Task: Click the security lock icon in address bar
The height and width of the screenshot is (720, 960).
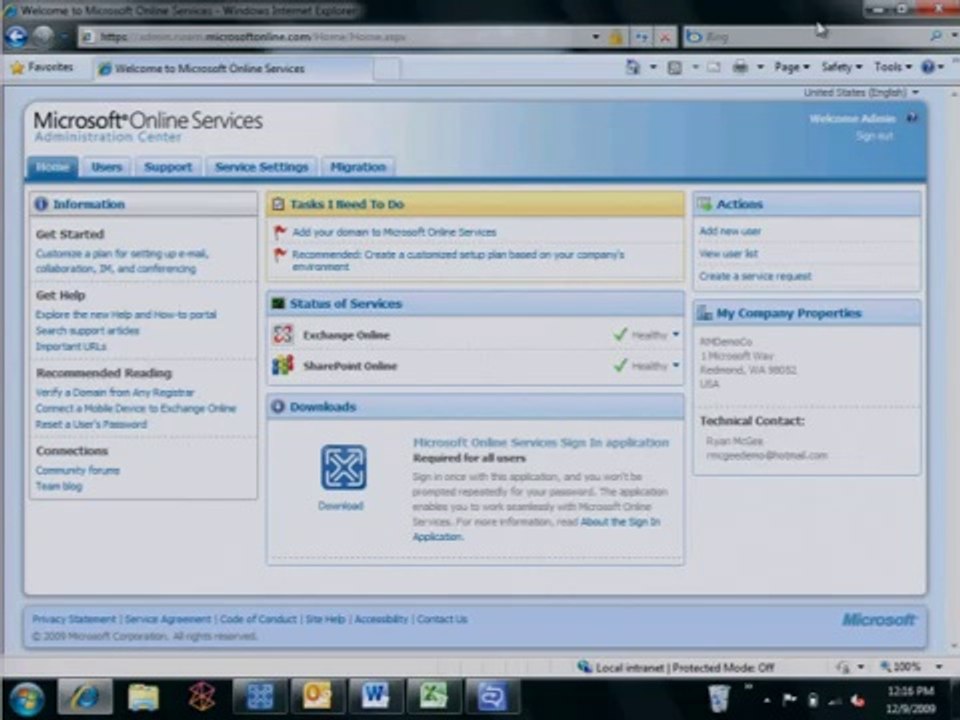Action: coord(616,37)
